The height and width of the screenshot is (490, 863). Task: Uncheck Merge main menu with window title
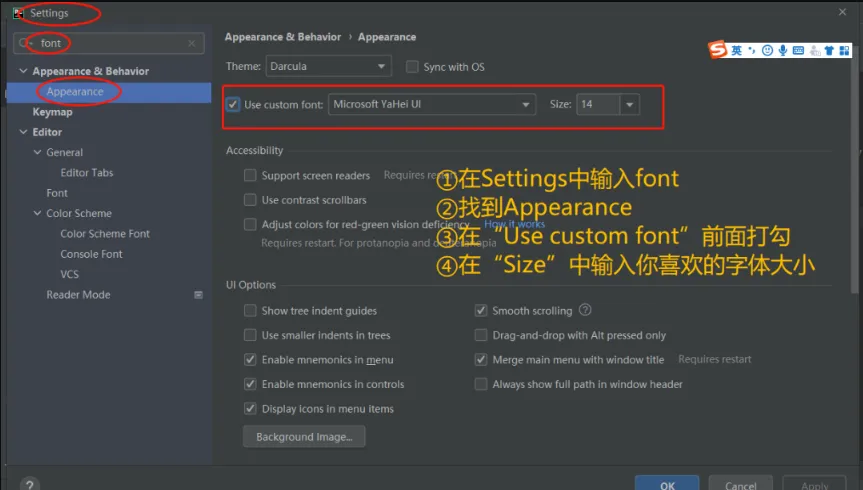[480, 360]
